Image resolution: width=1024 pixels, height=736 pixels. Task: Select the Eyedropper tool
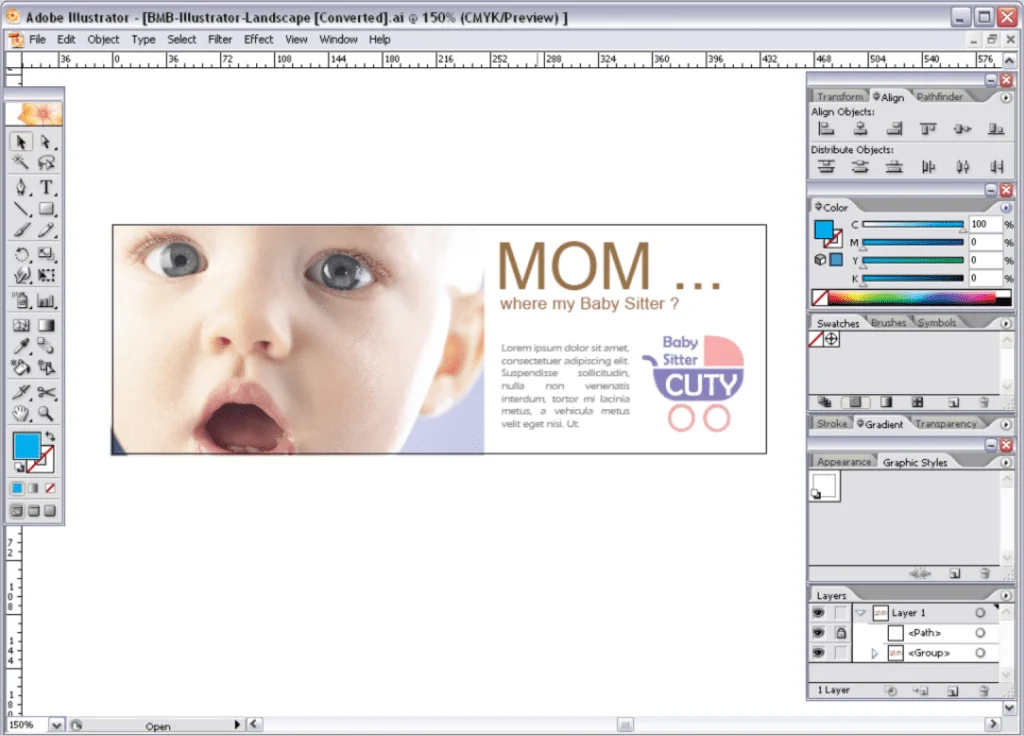pos(21,347)
